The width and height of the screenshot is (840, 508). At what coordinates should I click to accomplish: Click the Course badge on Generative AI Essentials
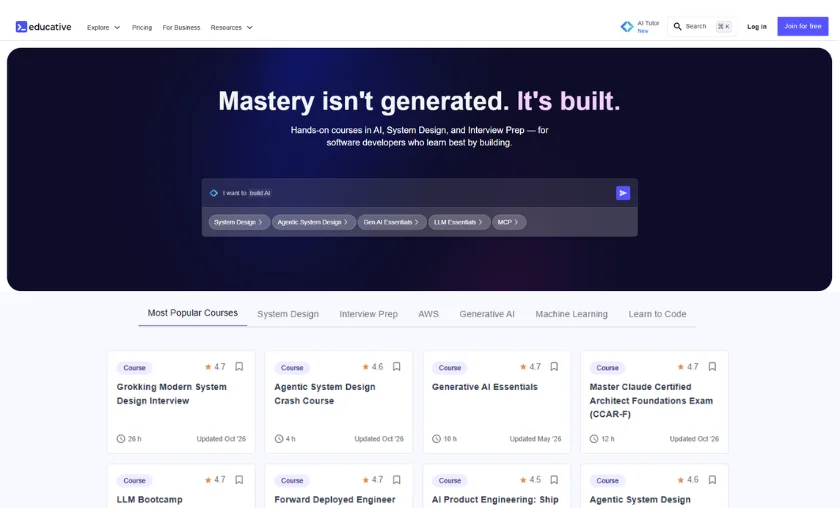point(450,368)
